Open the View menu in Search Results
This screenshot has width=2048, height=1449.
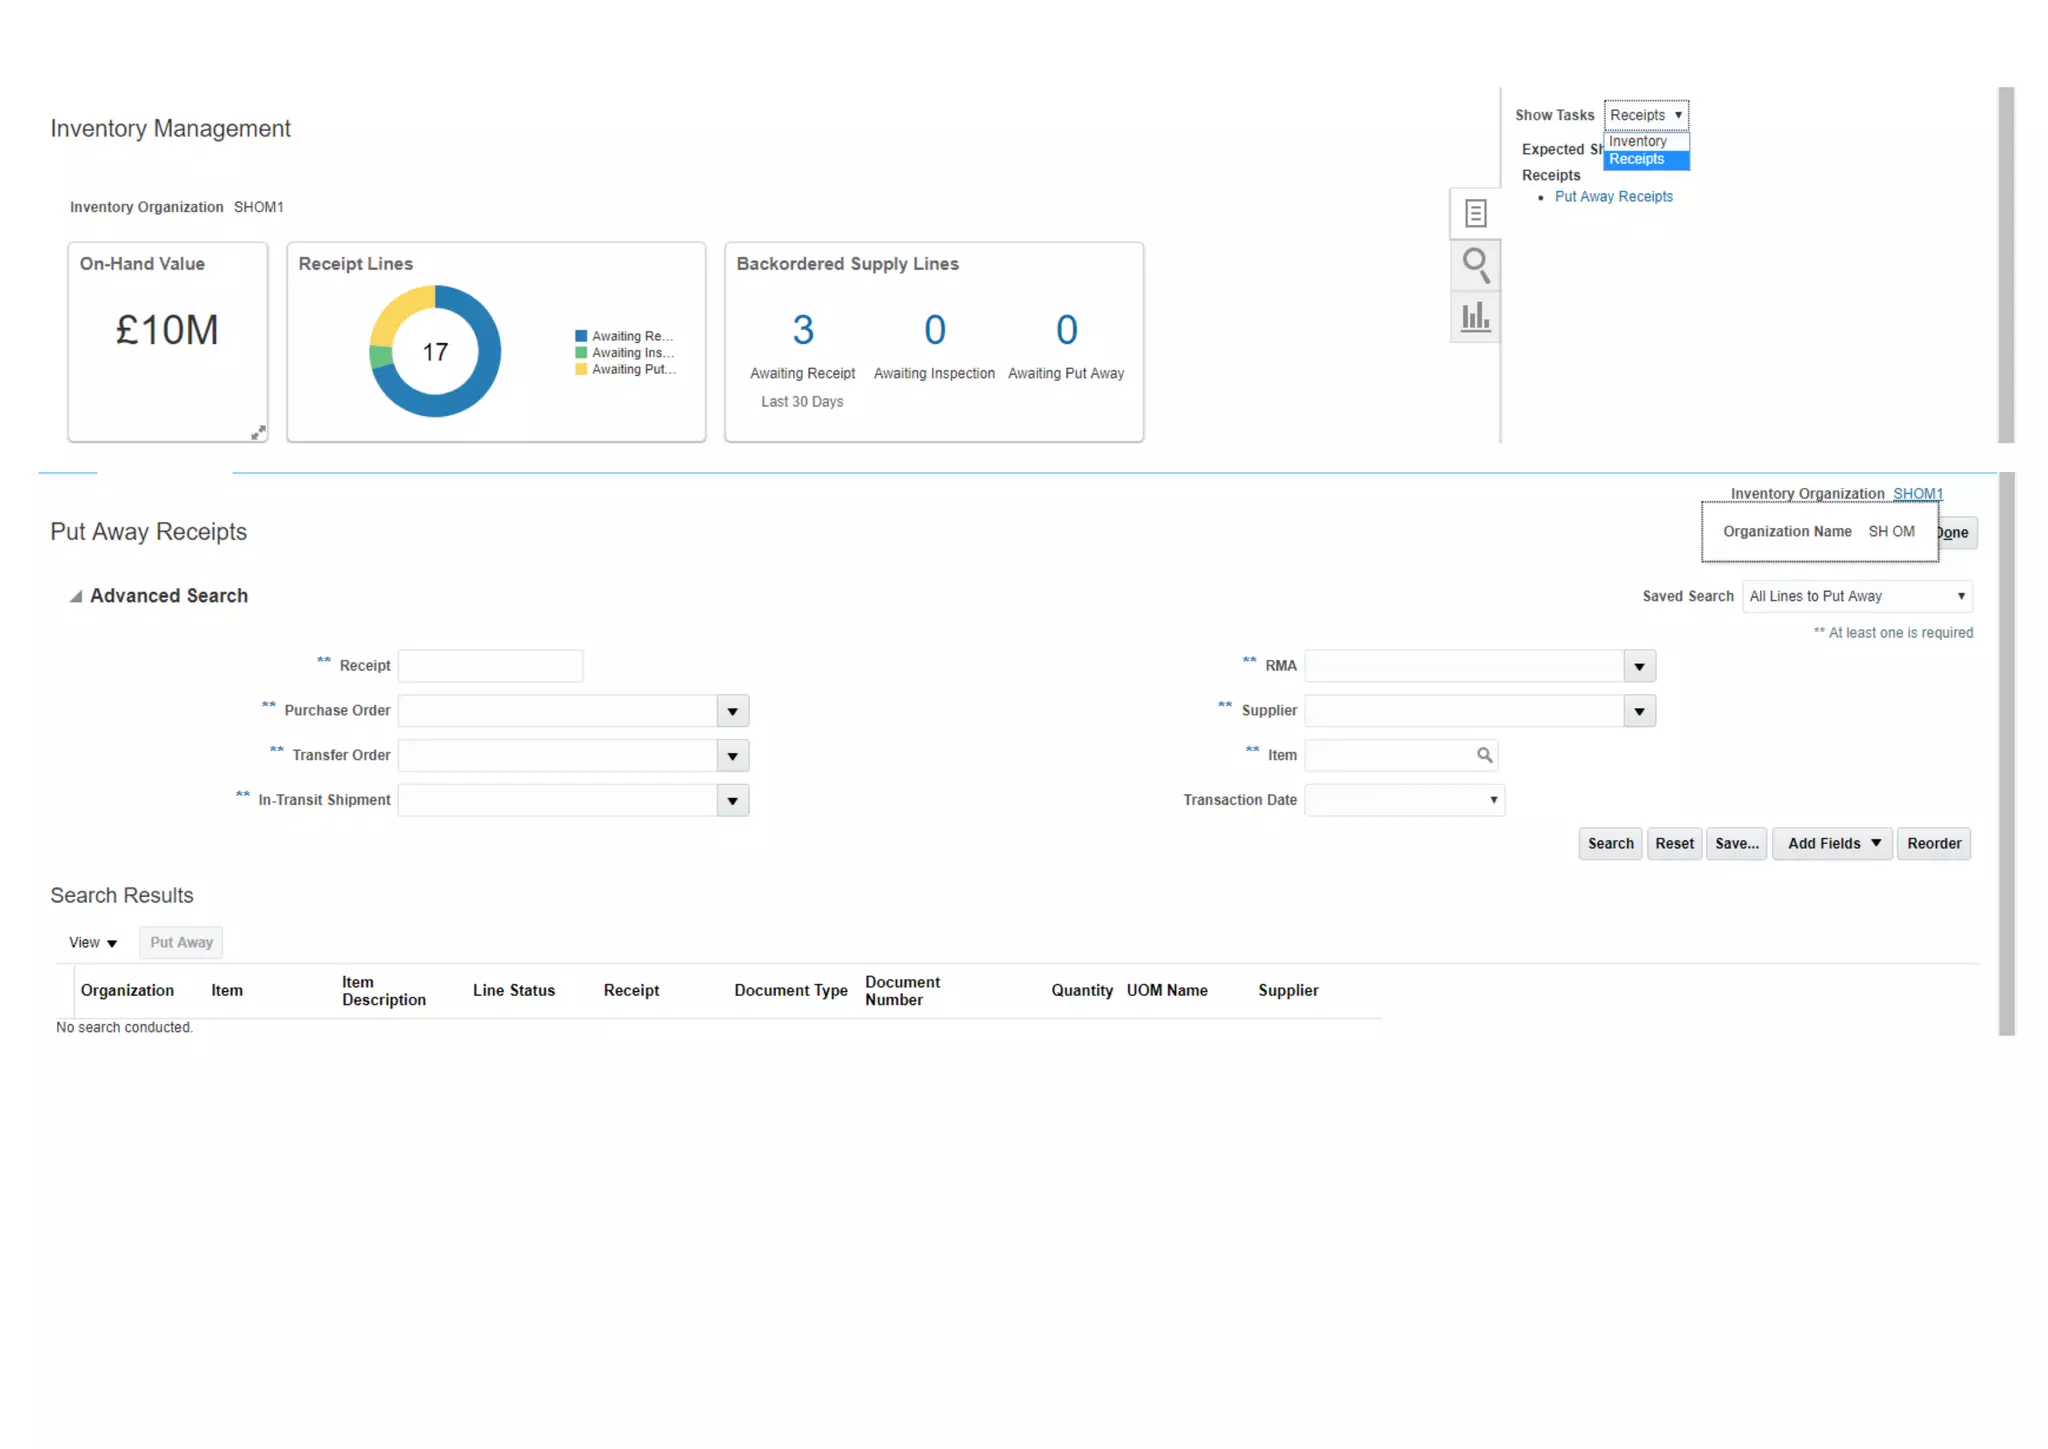92,942
